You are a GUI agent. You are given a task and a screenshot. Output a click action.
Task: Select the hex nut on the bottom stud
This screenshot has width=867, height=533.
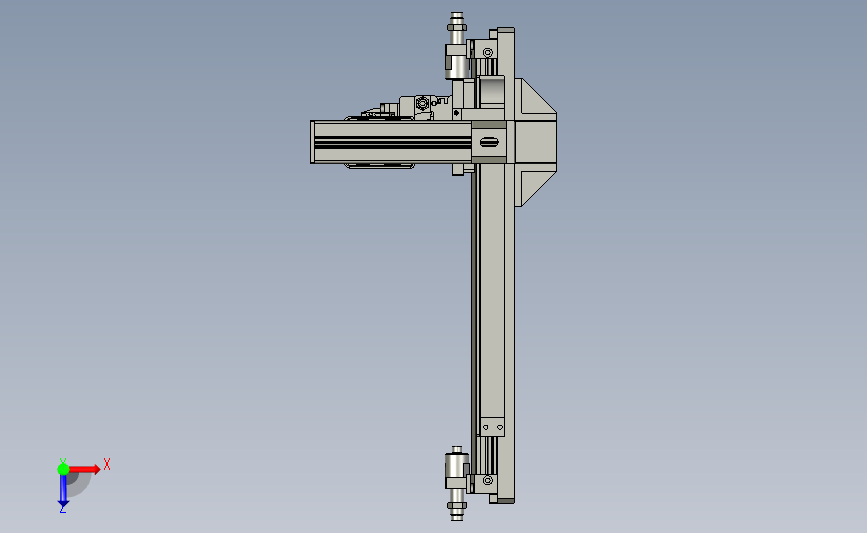click(457, 505)
